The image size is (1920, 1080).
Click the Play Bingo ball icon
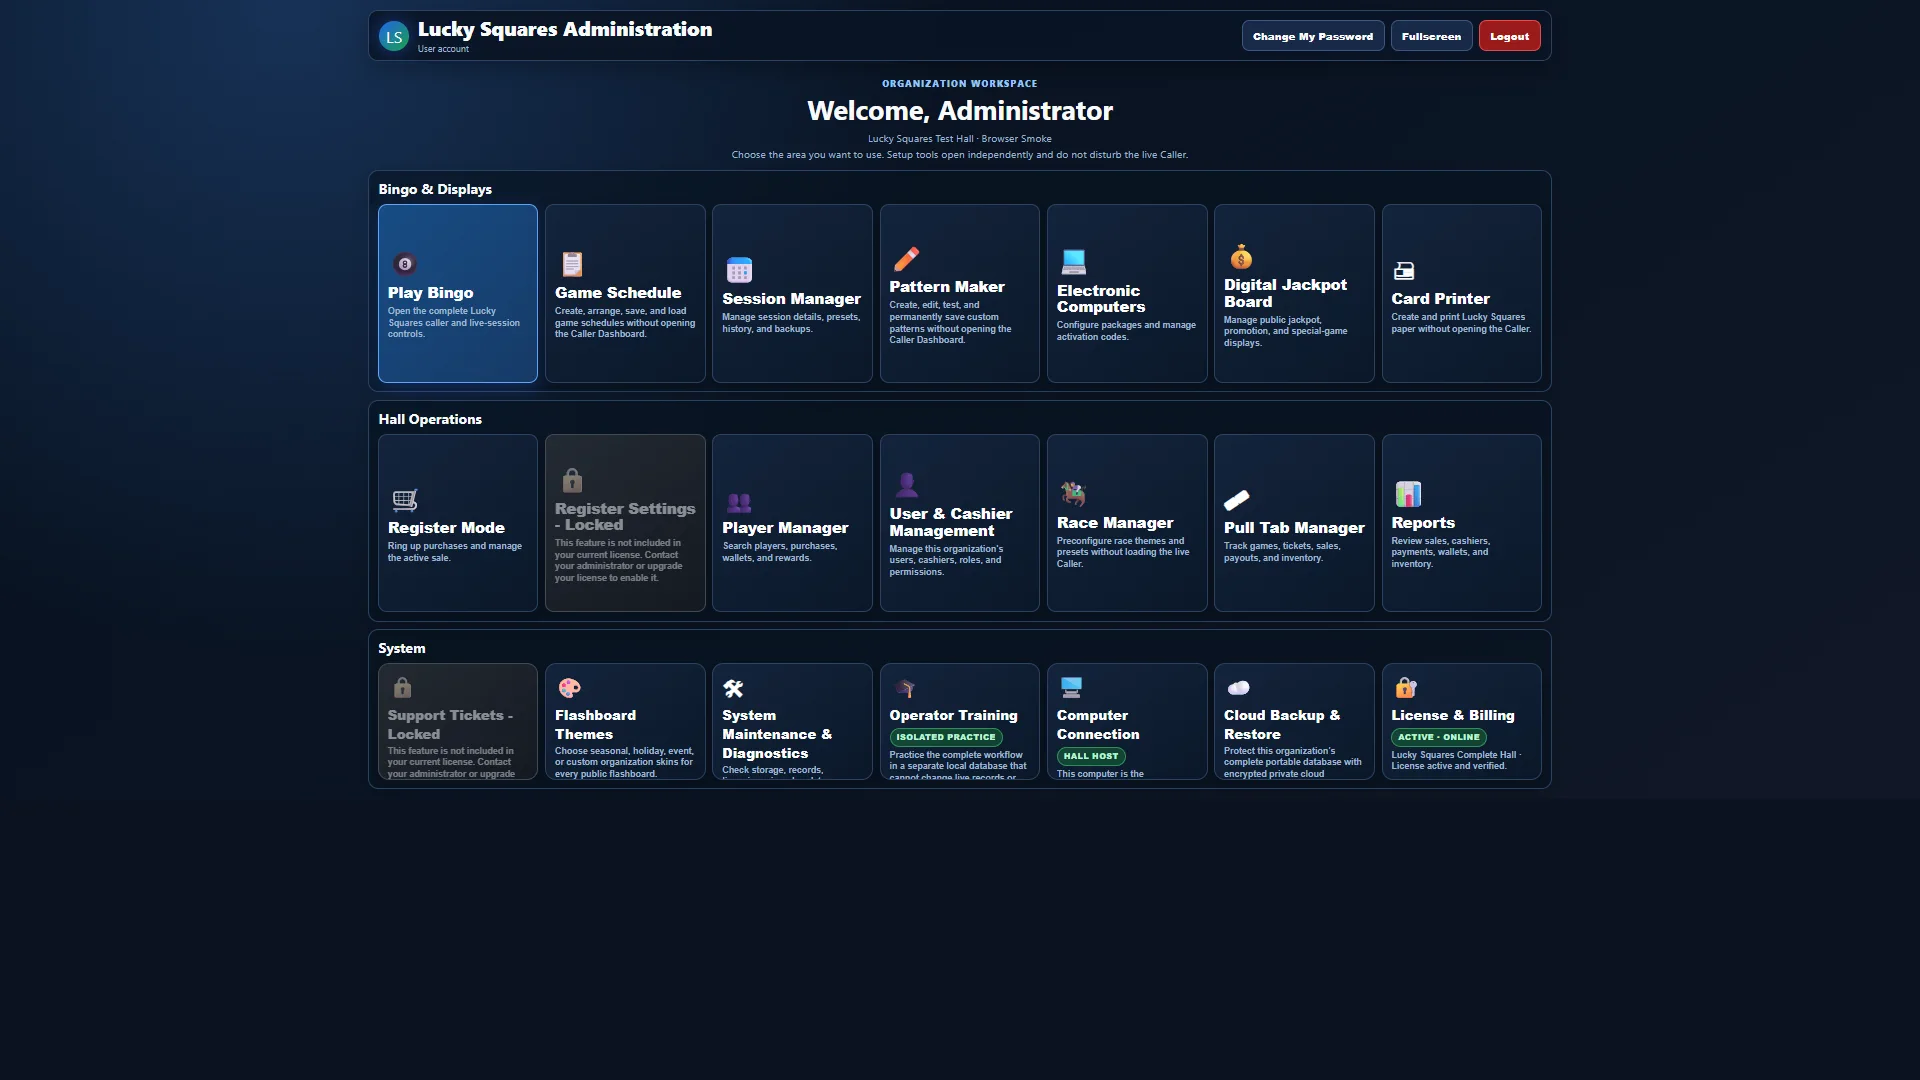[405, 264]
